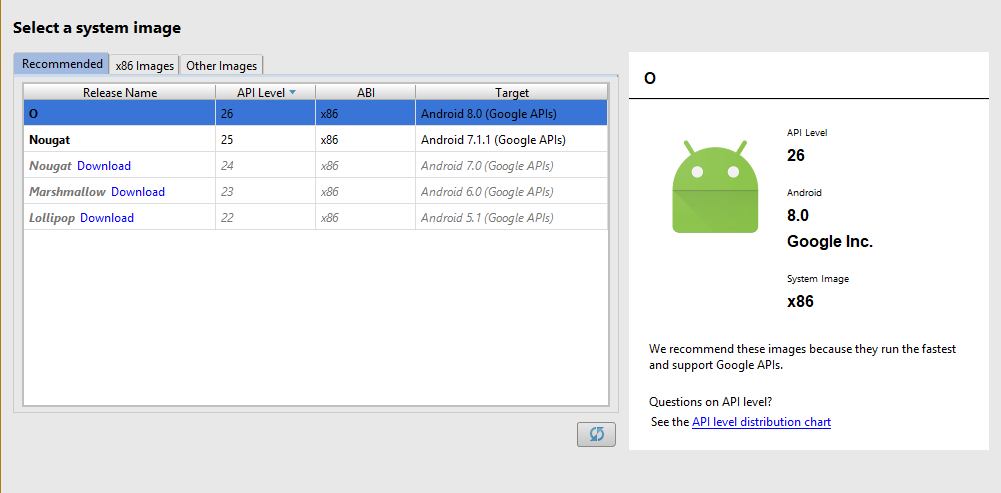Click the italic Nougat release name
The height and width of the screenshot is (493, 1001).
coord(50,166)
